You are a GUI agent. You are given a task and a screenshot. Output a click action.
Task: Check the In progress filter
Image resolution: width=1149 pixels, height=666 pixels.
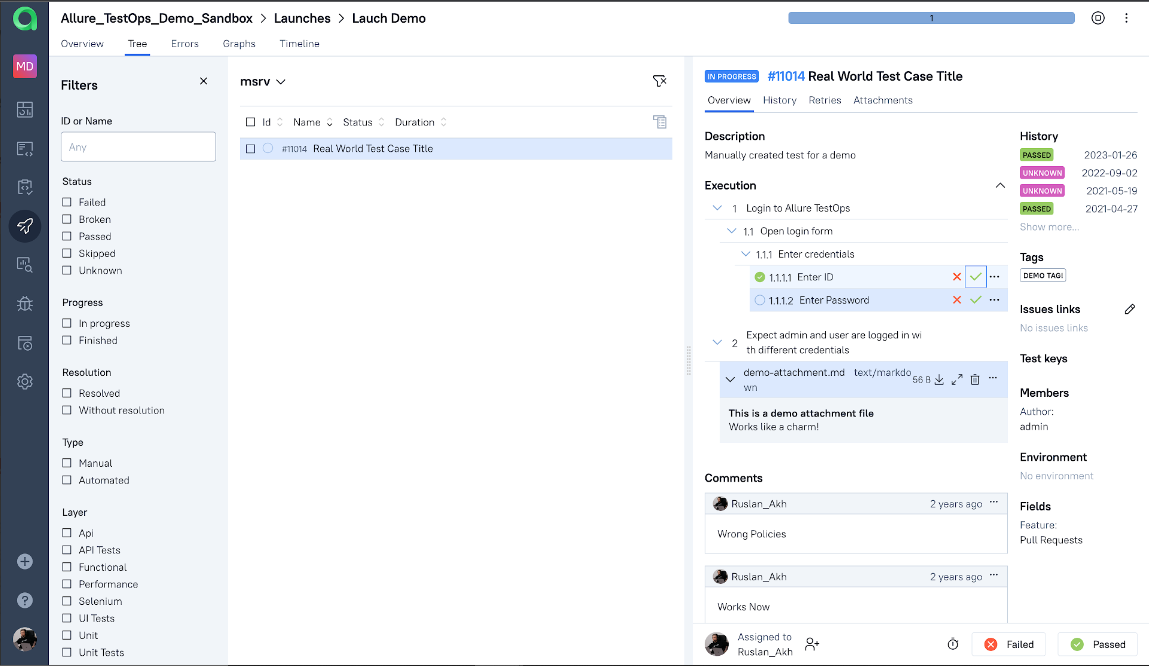[67, 323]
